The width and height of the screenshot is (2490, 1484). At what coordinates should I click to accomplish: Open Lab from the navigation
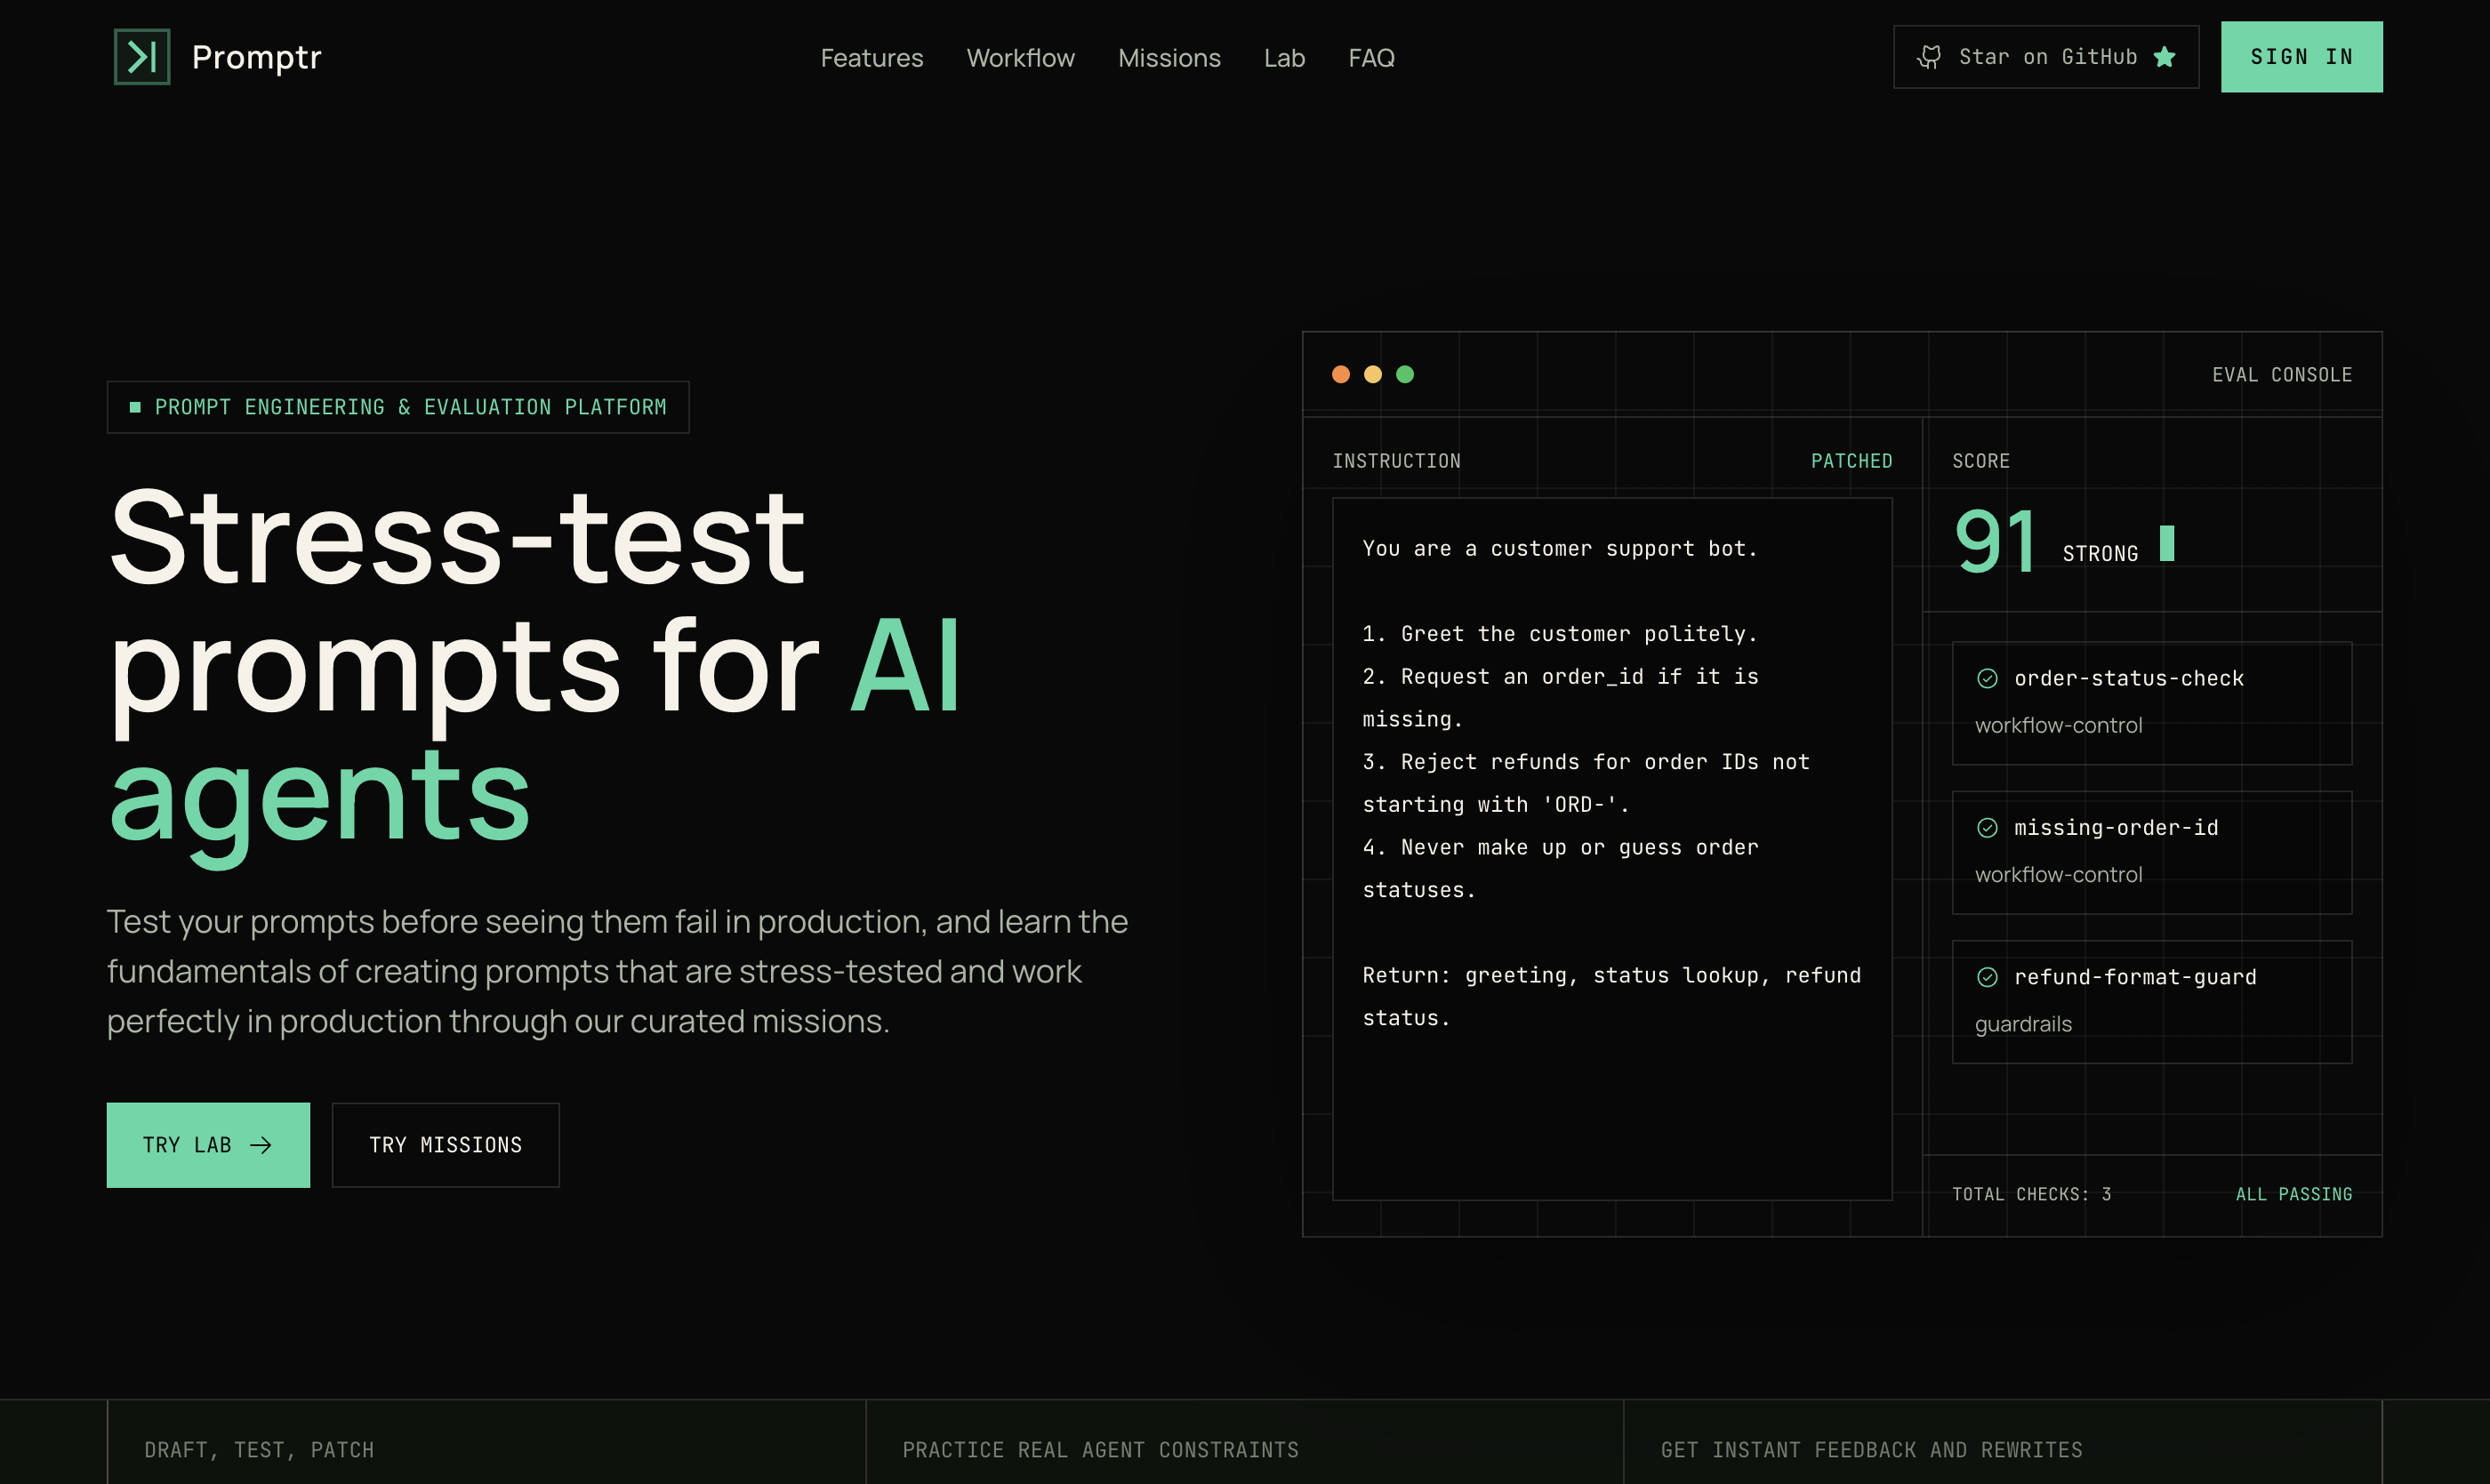[1284, 58]
